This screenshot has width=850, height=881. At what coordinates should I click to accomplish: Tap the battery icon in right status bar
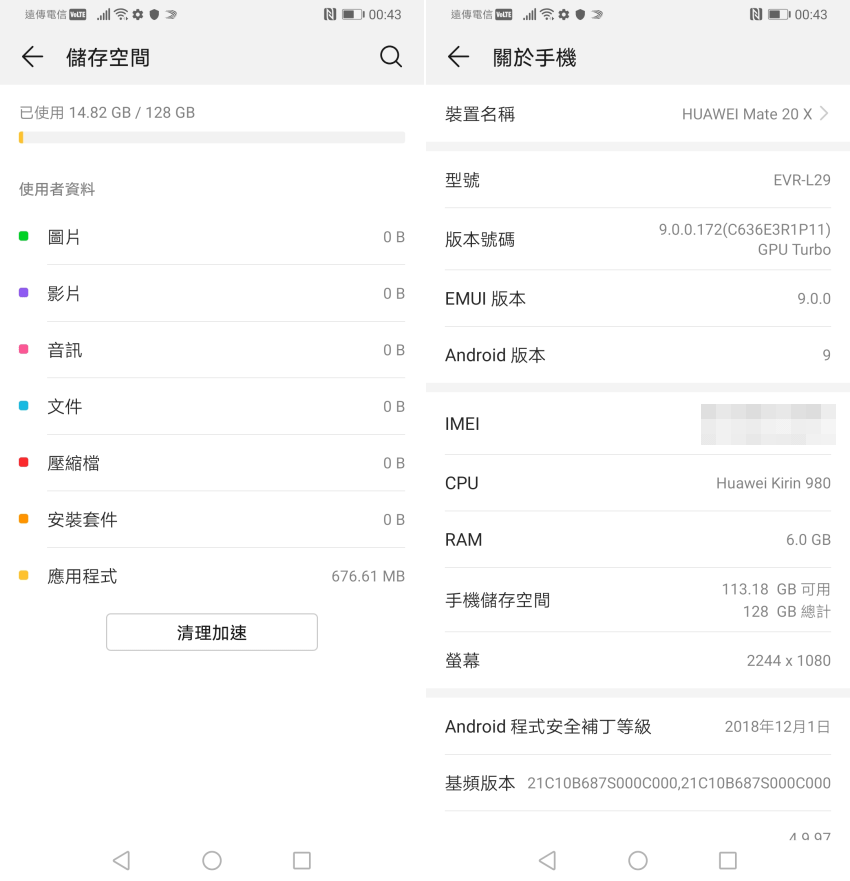pyautogui.click(x=779, y=15)
